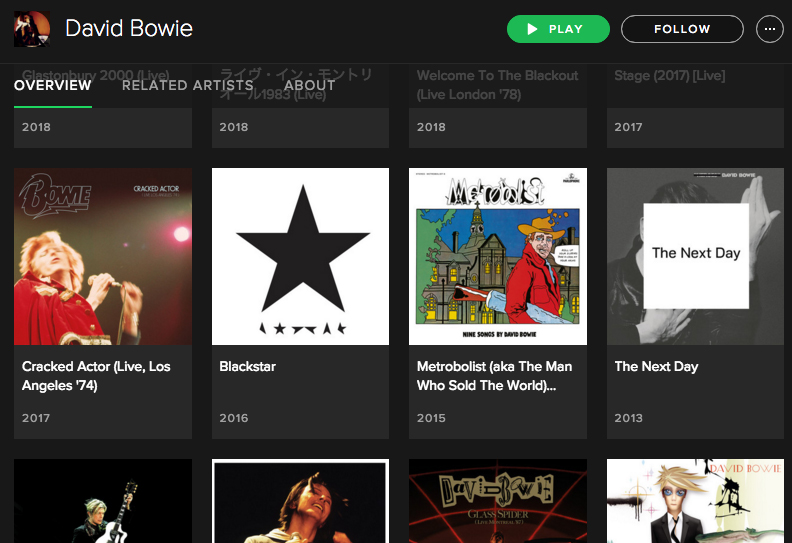Viewport: 792px width, 543px height.
Task: Click the green Play button
Action: [558, 29]
